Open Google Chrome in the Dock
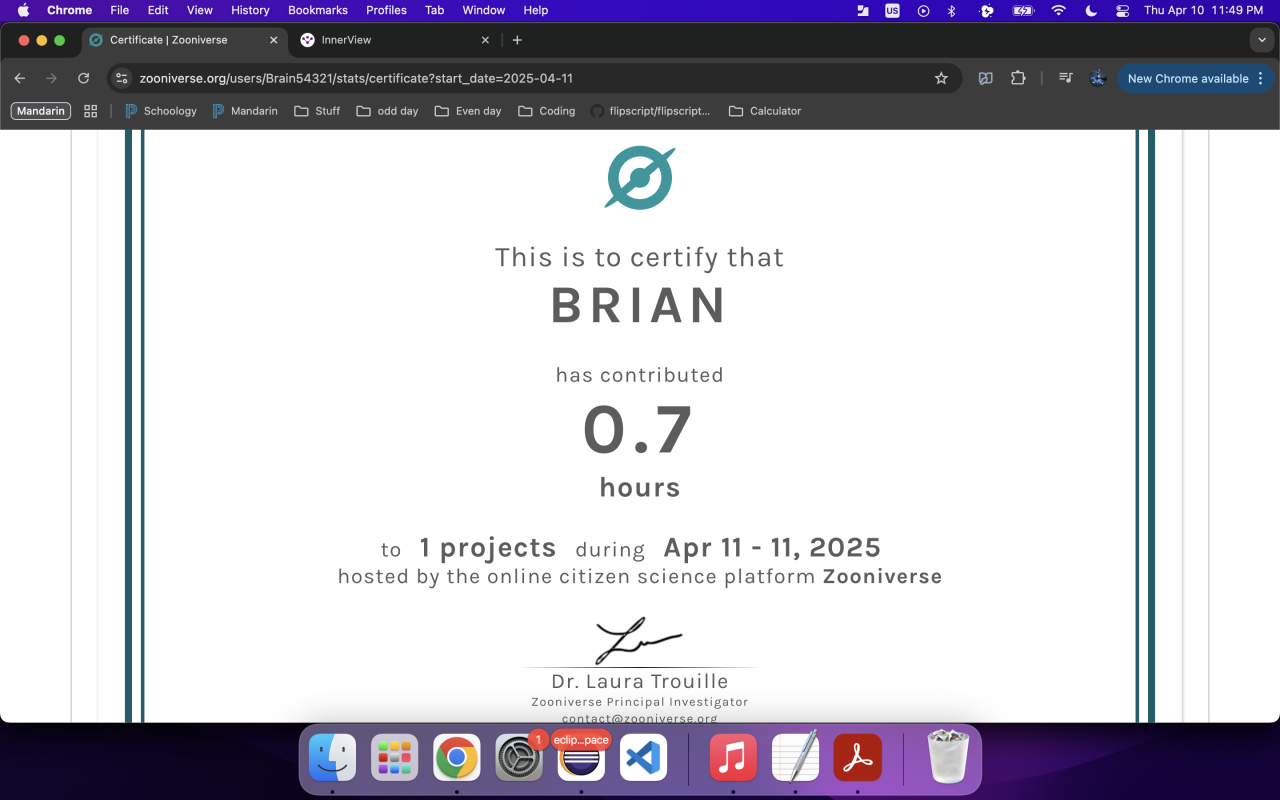Image resolution: width=1280 pixels, height=800 pixels. pyautogui.click(x=457, y=757)
